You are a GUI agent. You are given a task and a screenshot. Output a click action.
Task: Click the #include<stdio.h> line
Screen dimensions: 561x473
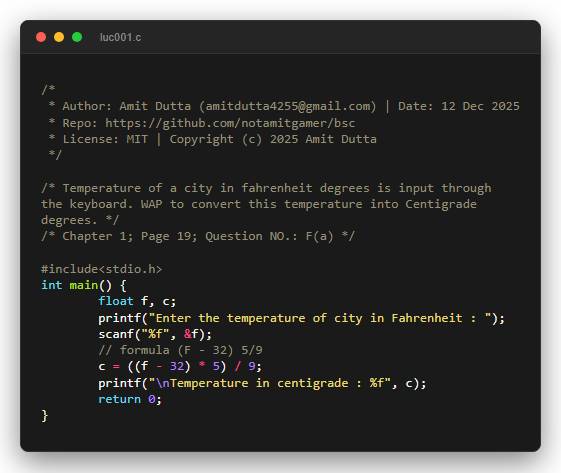coord(102,269)
